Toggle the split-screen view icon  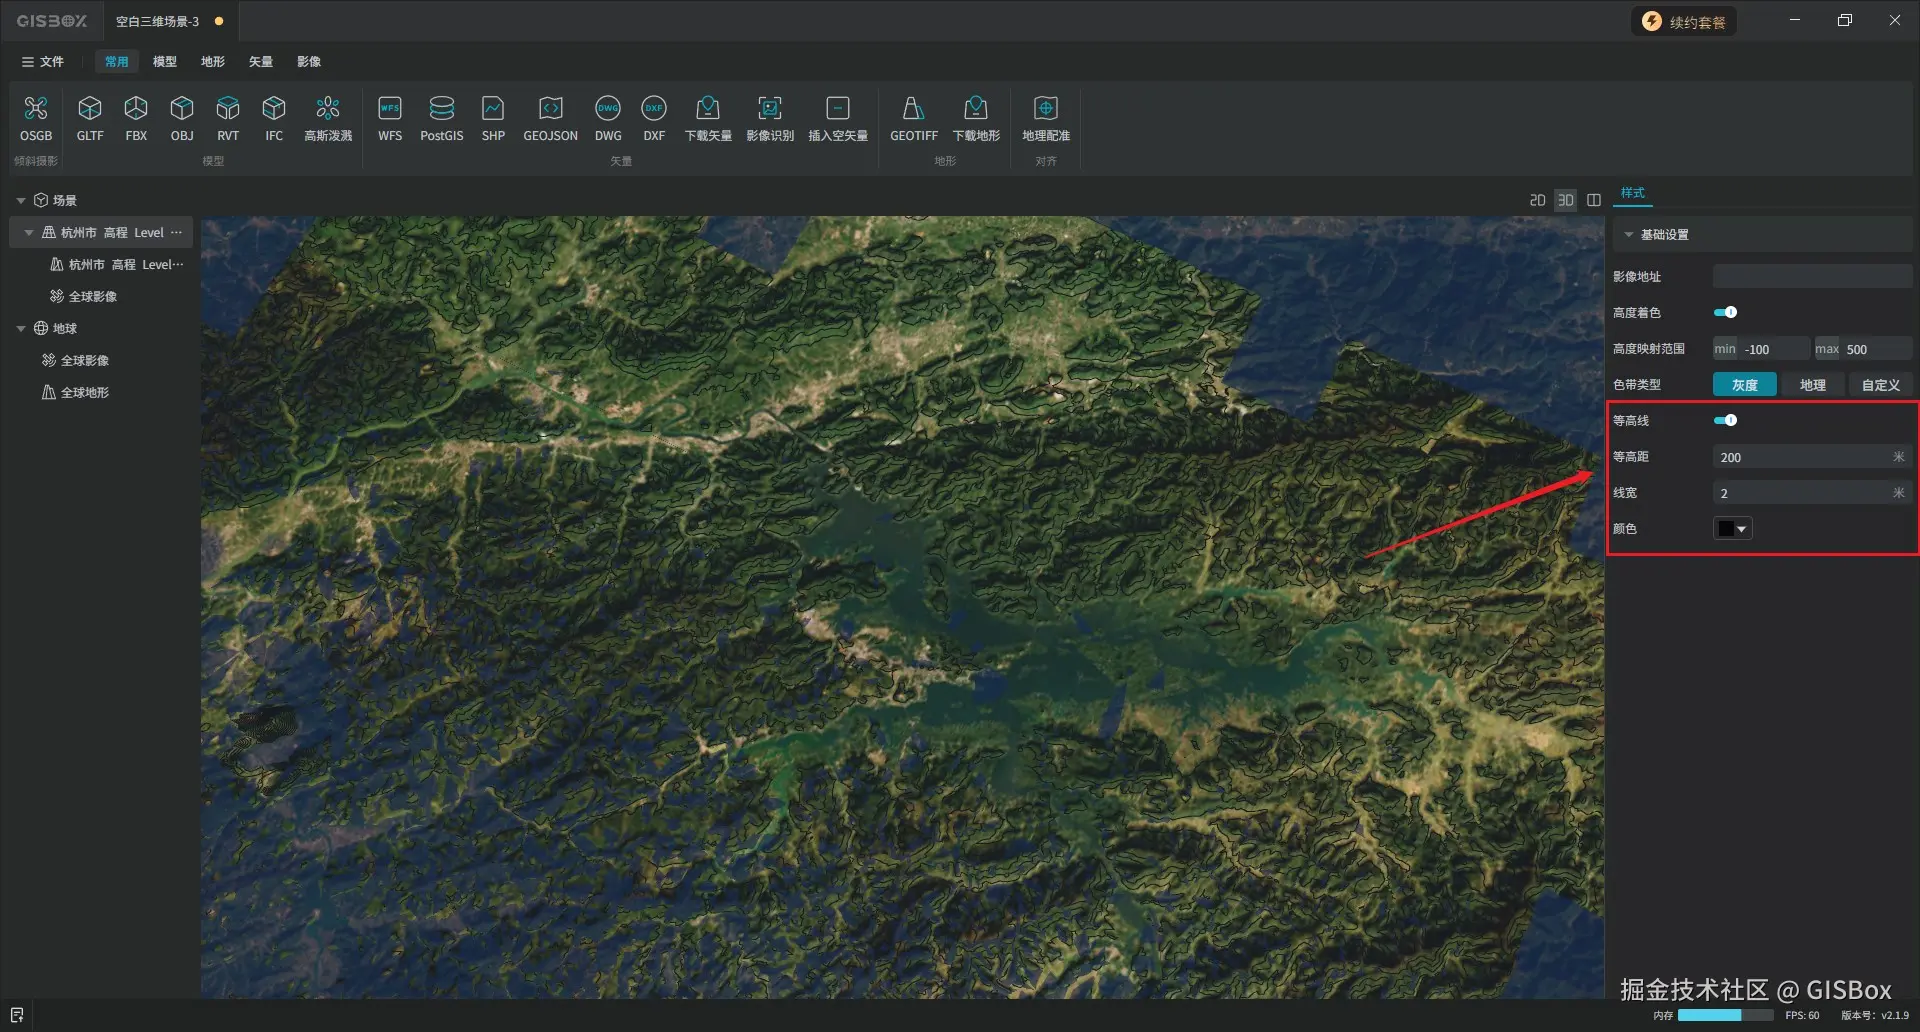click(1594, 200)
